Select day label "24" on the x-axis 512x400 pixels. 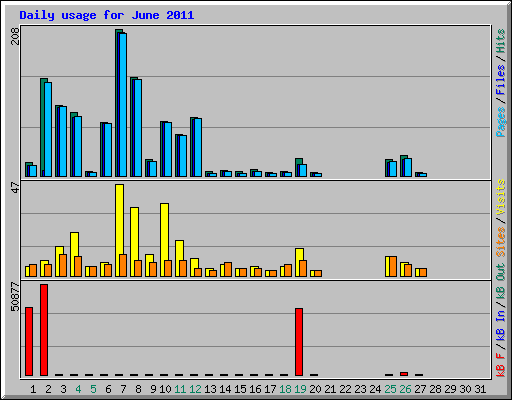click(375, 389)
